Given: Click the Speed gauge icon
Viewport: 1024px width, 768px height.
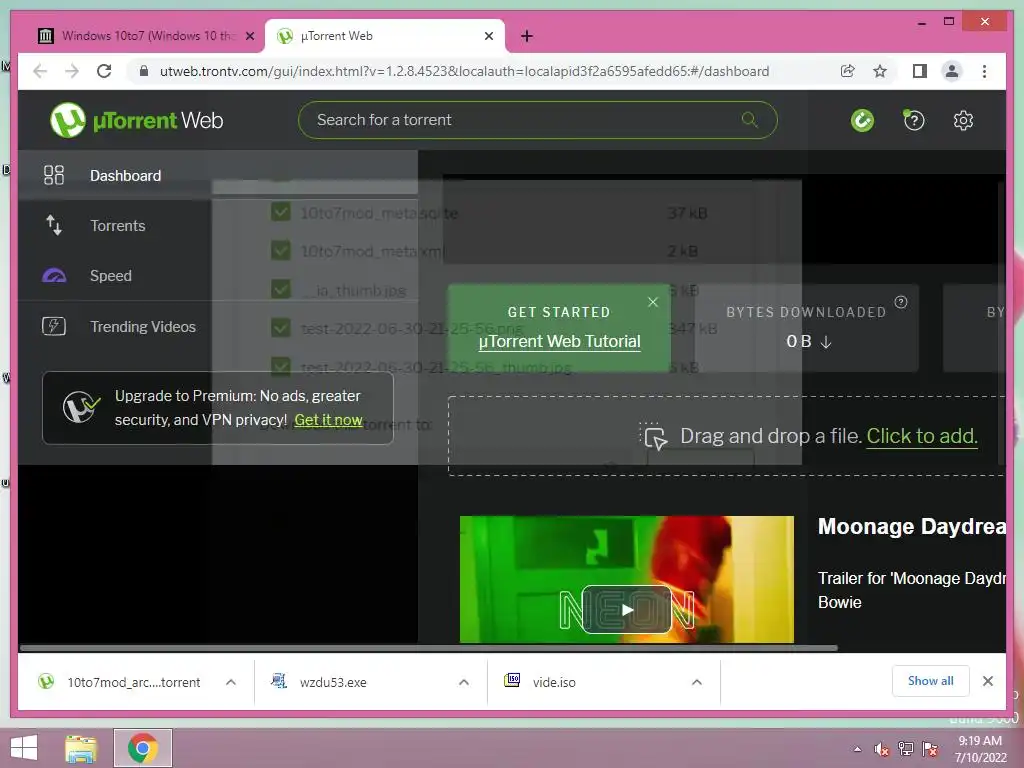Looking at the screenshot, I should pyautogui.click(x=54, y=276).
